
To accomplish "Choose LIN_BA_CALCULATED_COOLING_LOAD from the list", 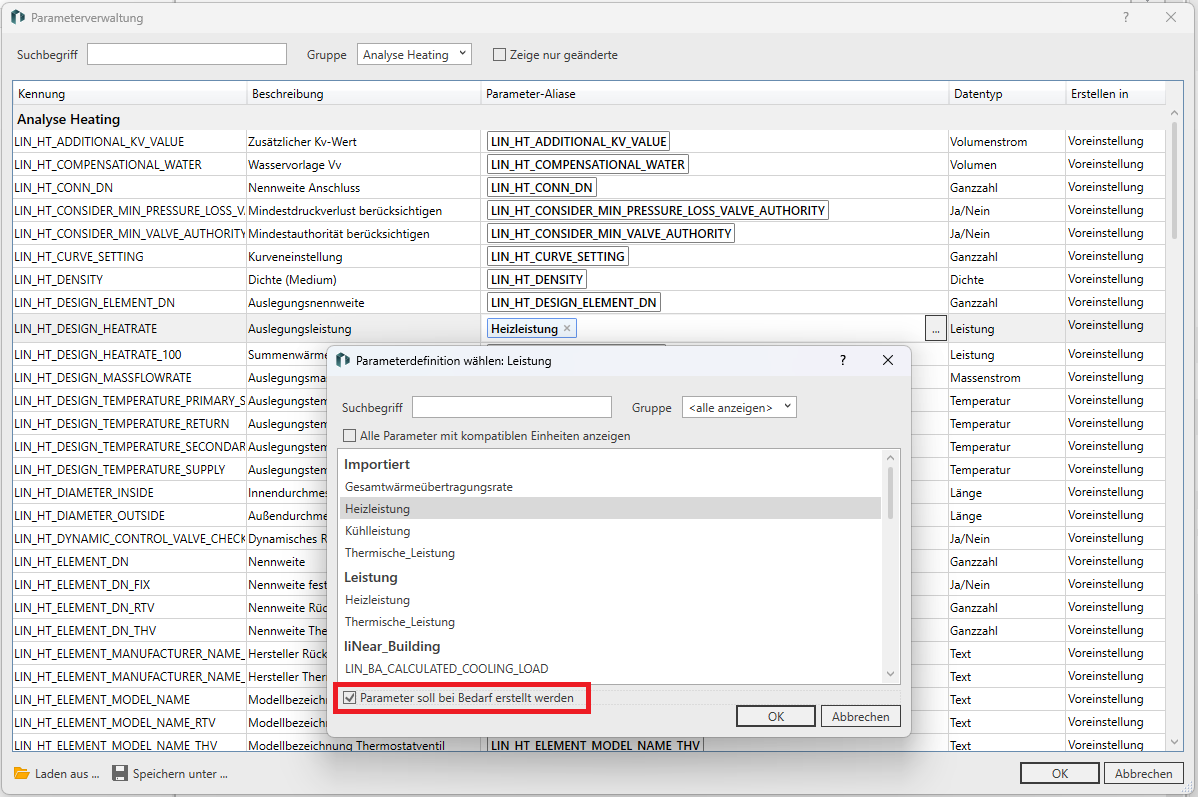I will click(446, 669).
